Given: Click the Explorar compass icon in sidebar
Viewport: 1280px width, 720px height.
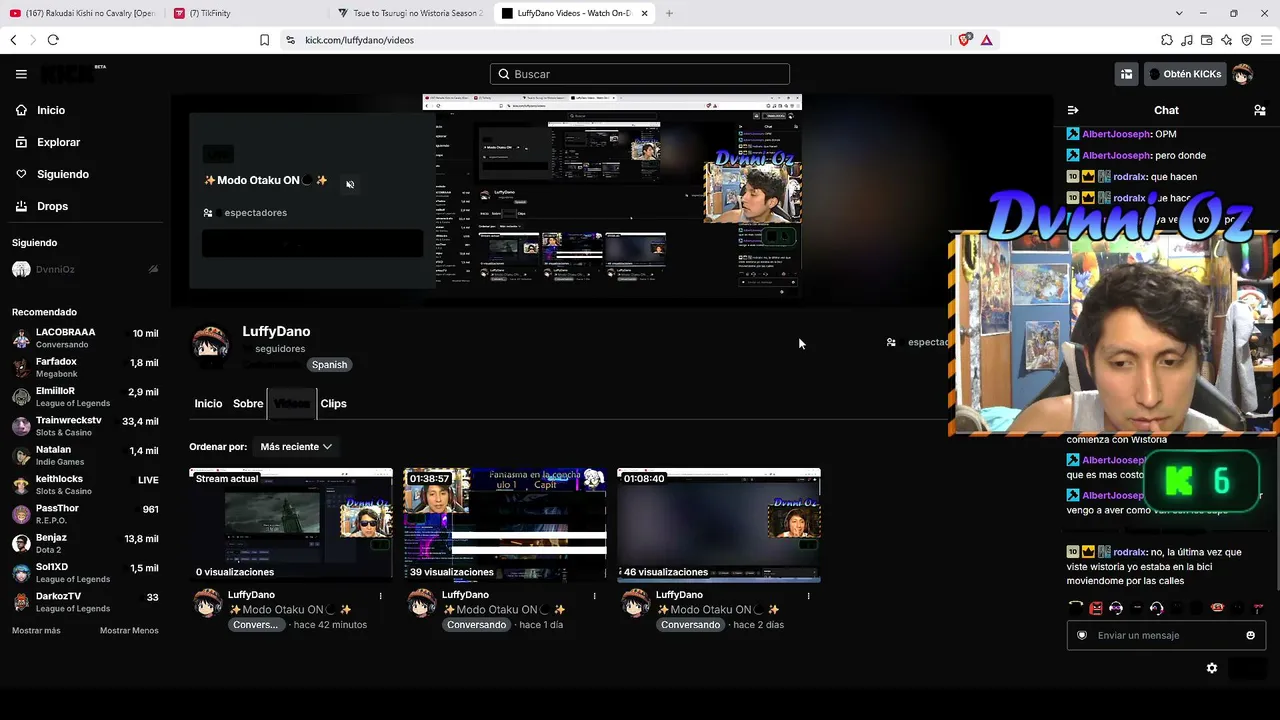Looking at the screenshot, I should 21,142.
